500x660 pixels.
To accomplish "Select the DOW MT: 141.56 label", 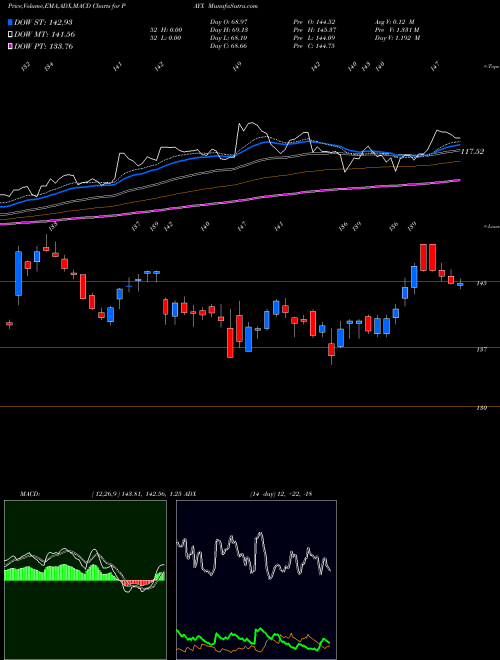I will point(45,34).
